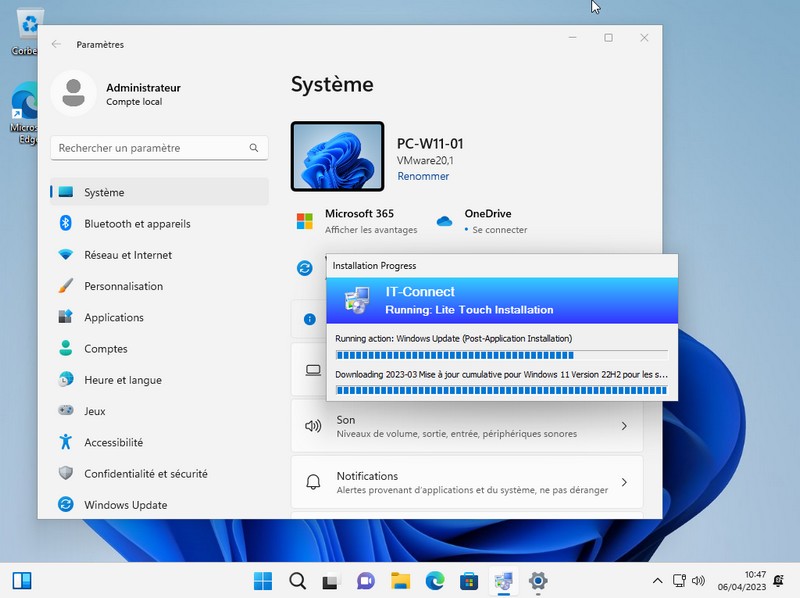Click the Windows Update sidebar icon

tap(65, 504)
